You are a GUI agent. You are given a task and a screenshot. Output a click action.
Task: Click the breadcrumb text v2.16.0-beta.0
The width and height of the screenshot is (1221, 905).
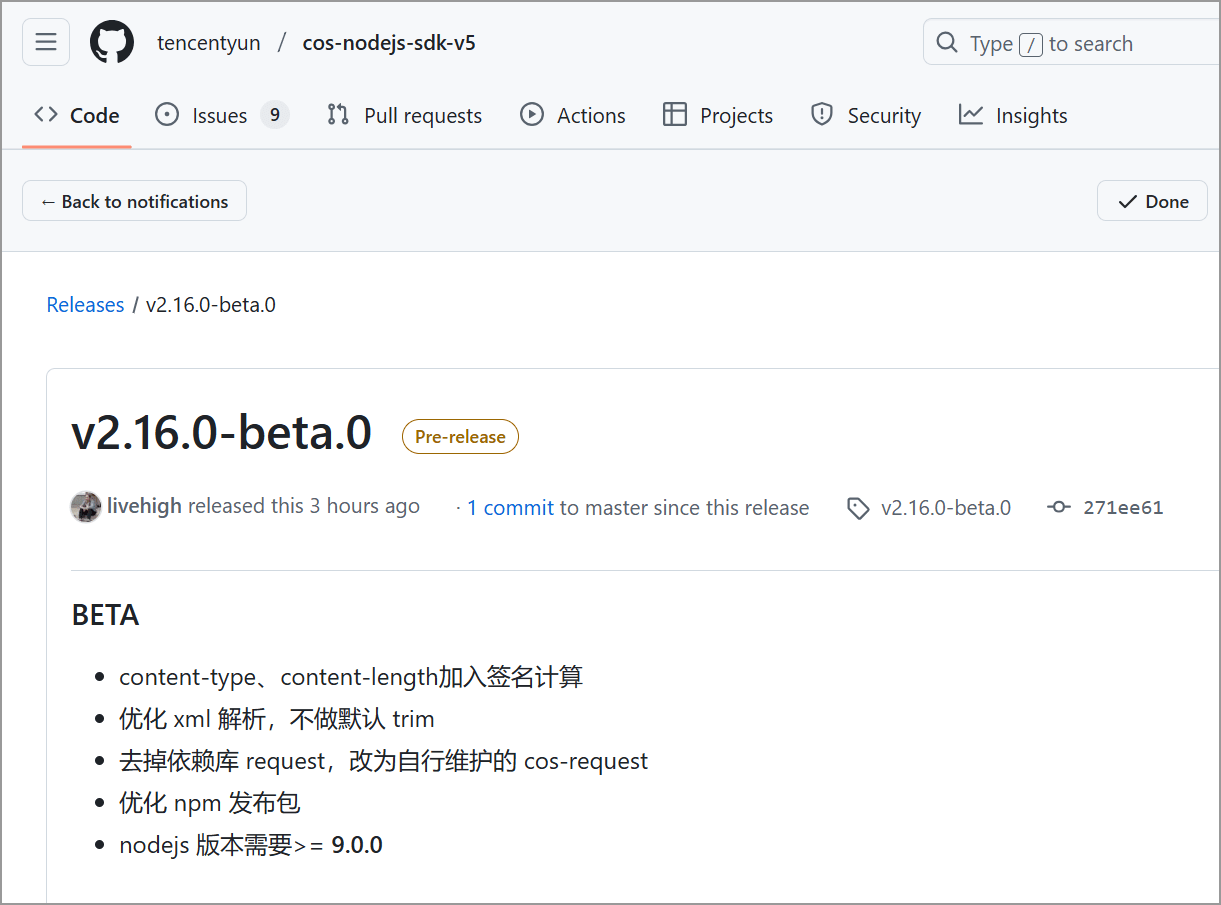tap(211, 305)
